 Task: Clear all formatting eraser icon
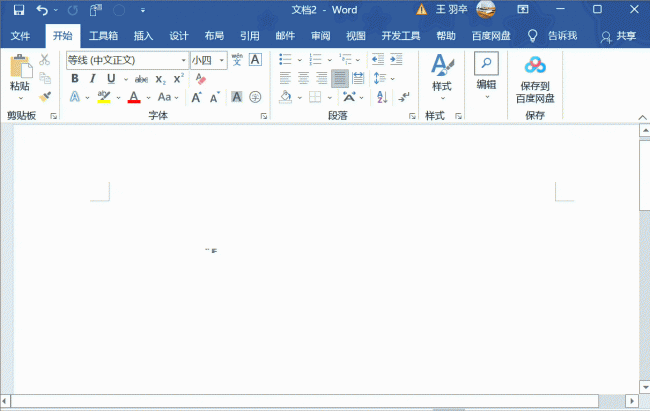coord(201,78)
